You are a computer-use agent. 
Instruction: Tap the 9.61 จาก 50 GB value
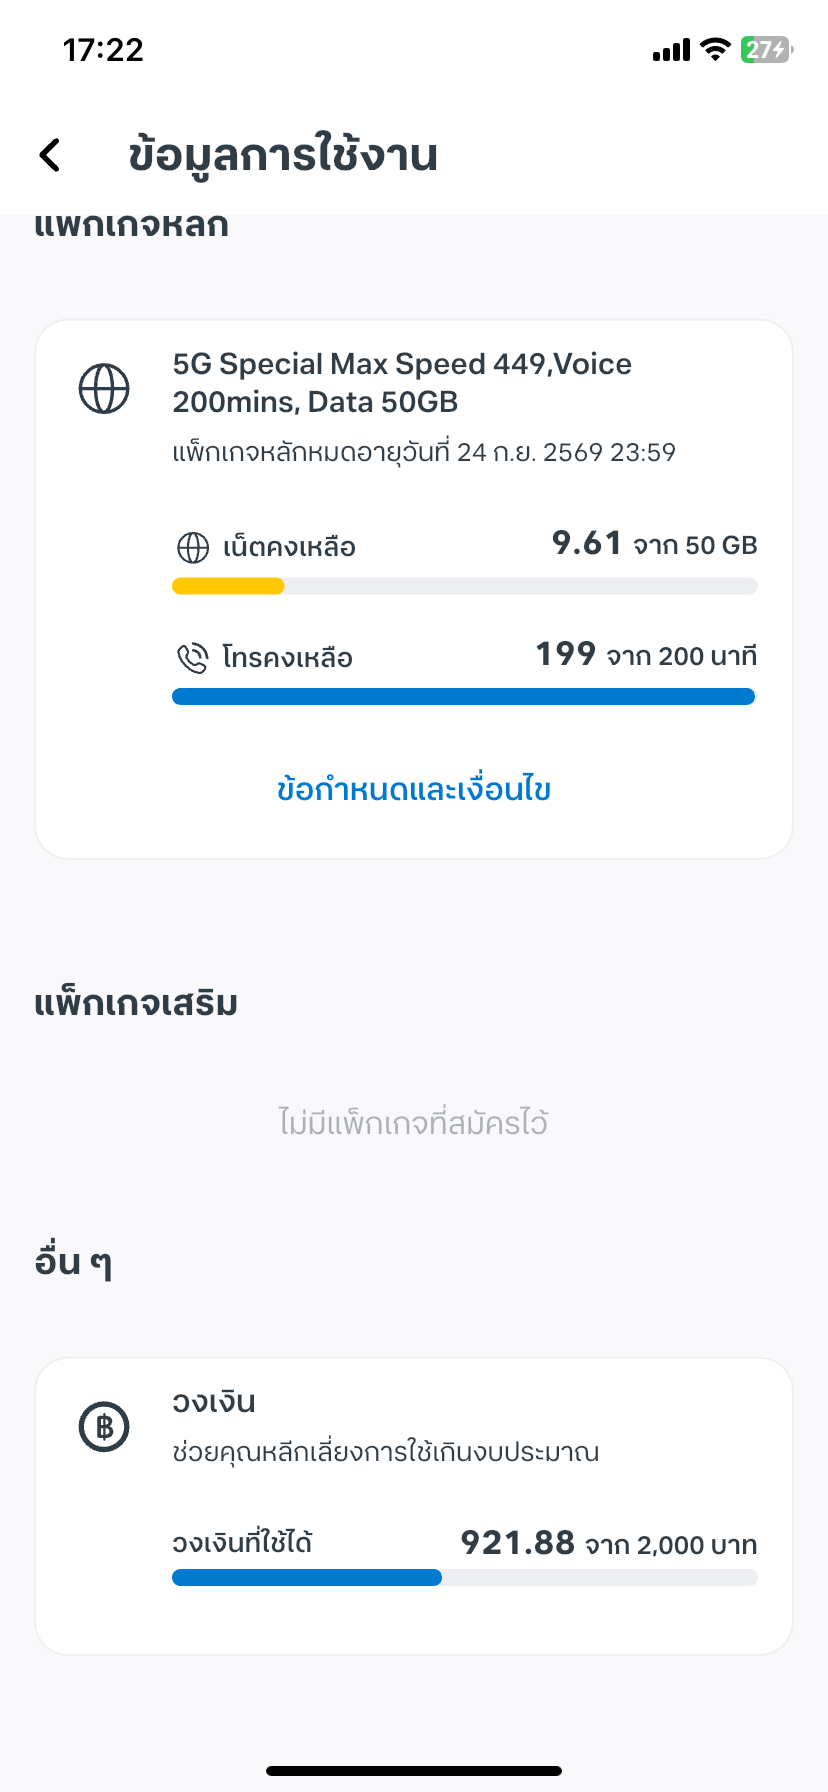[654, 544]
